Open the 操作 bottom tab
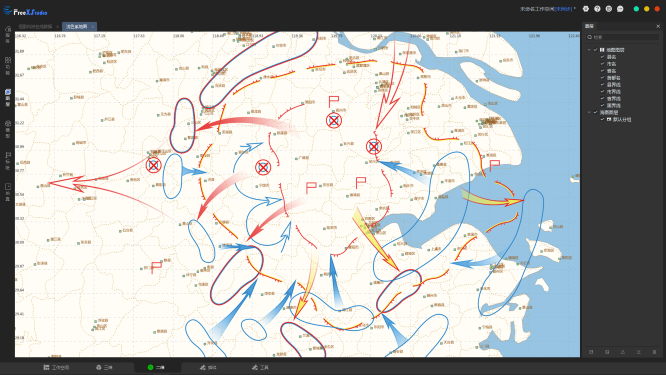 [x=208, y=367]
